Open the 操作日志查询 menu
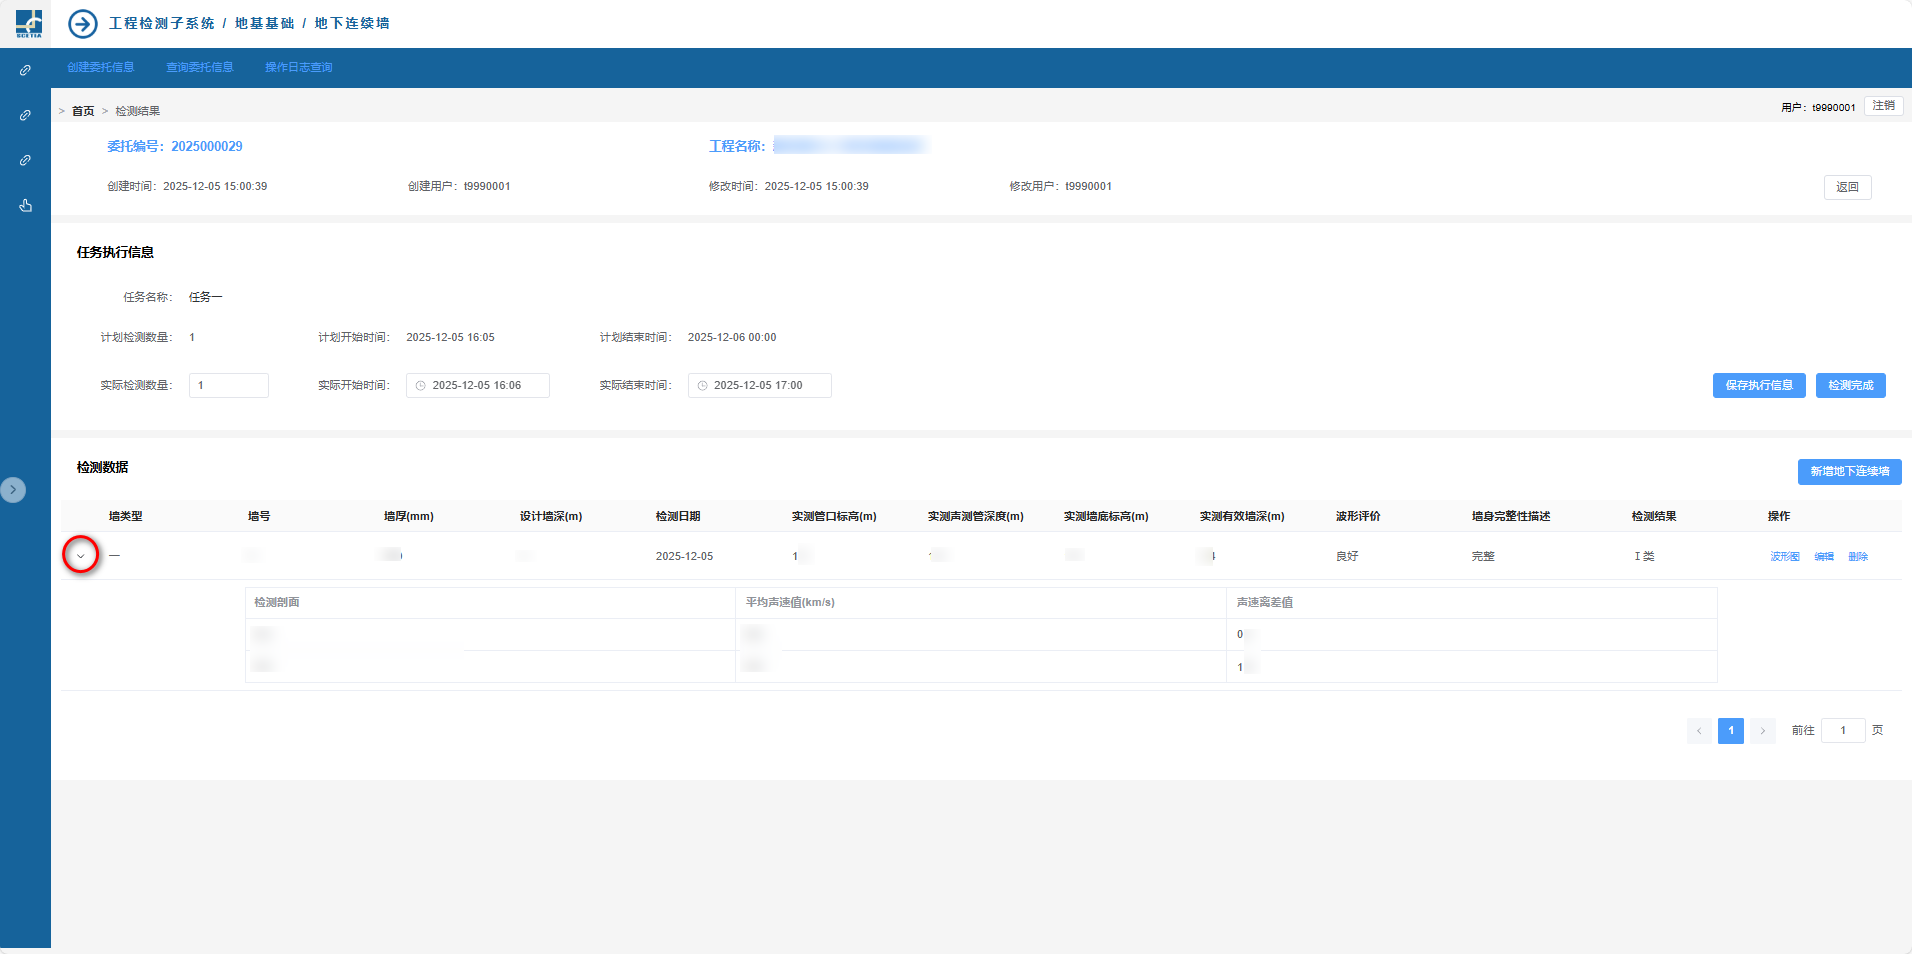Screen dimensions: 1912x954 [x=298, y=67]
